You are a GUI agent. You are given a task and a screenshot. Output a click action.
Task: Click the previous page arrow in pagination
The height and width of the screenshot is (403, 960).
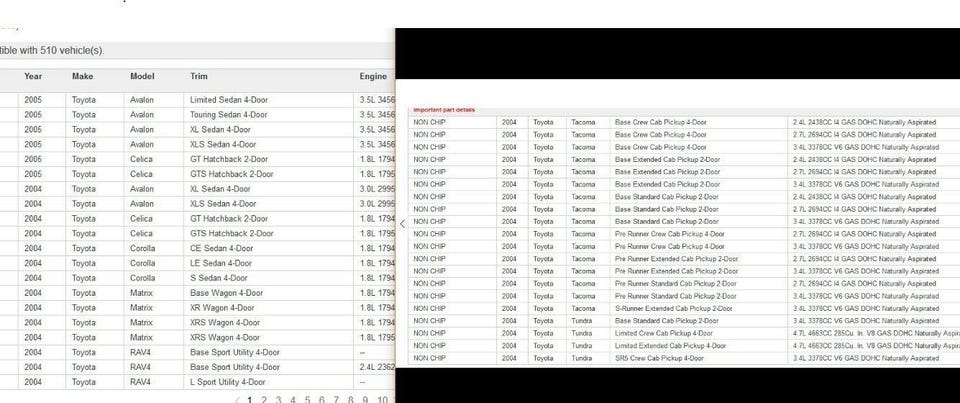coord(238,400)
